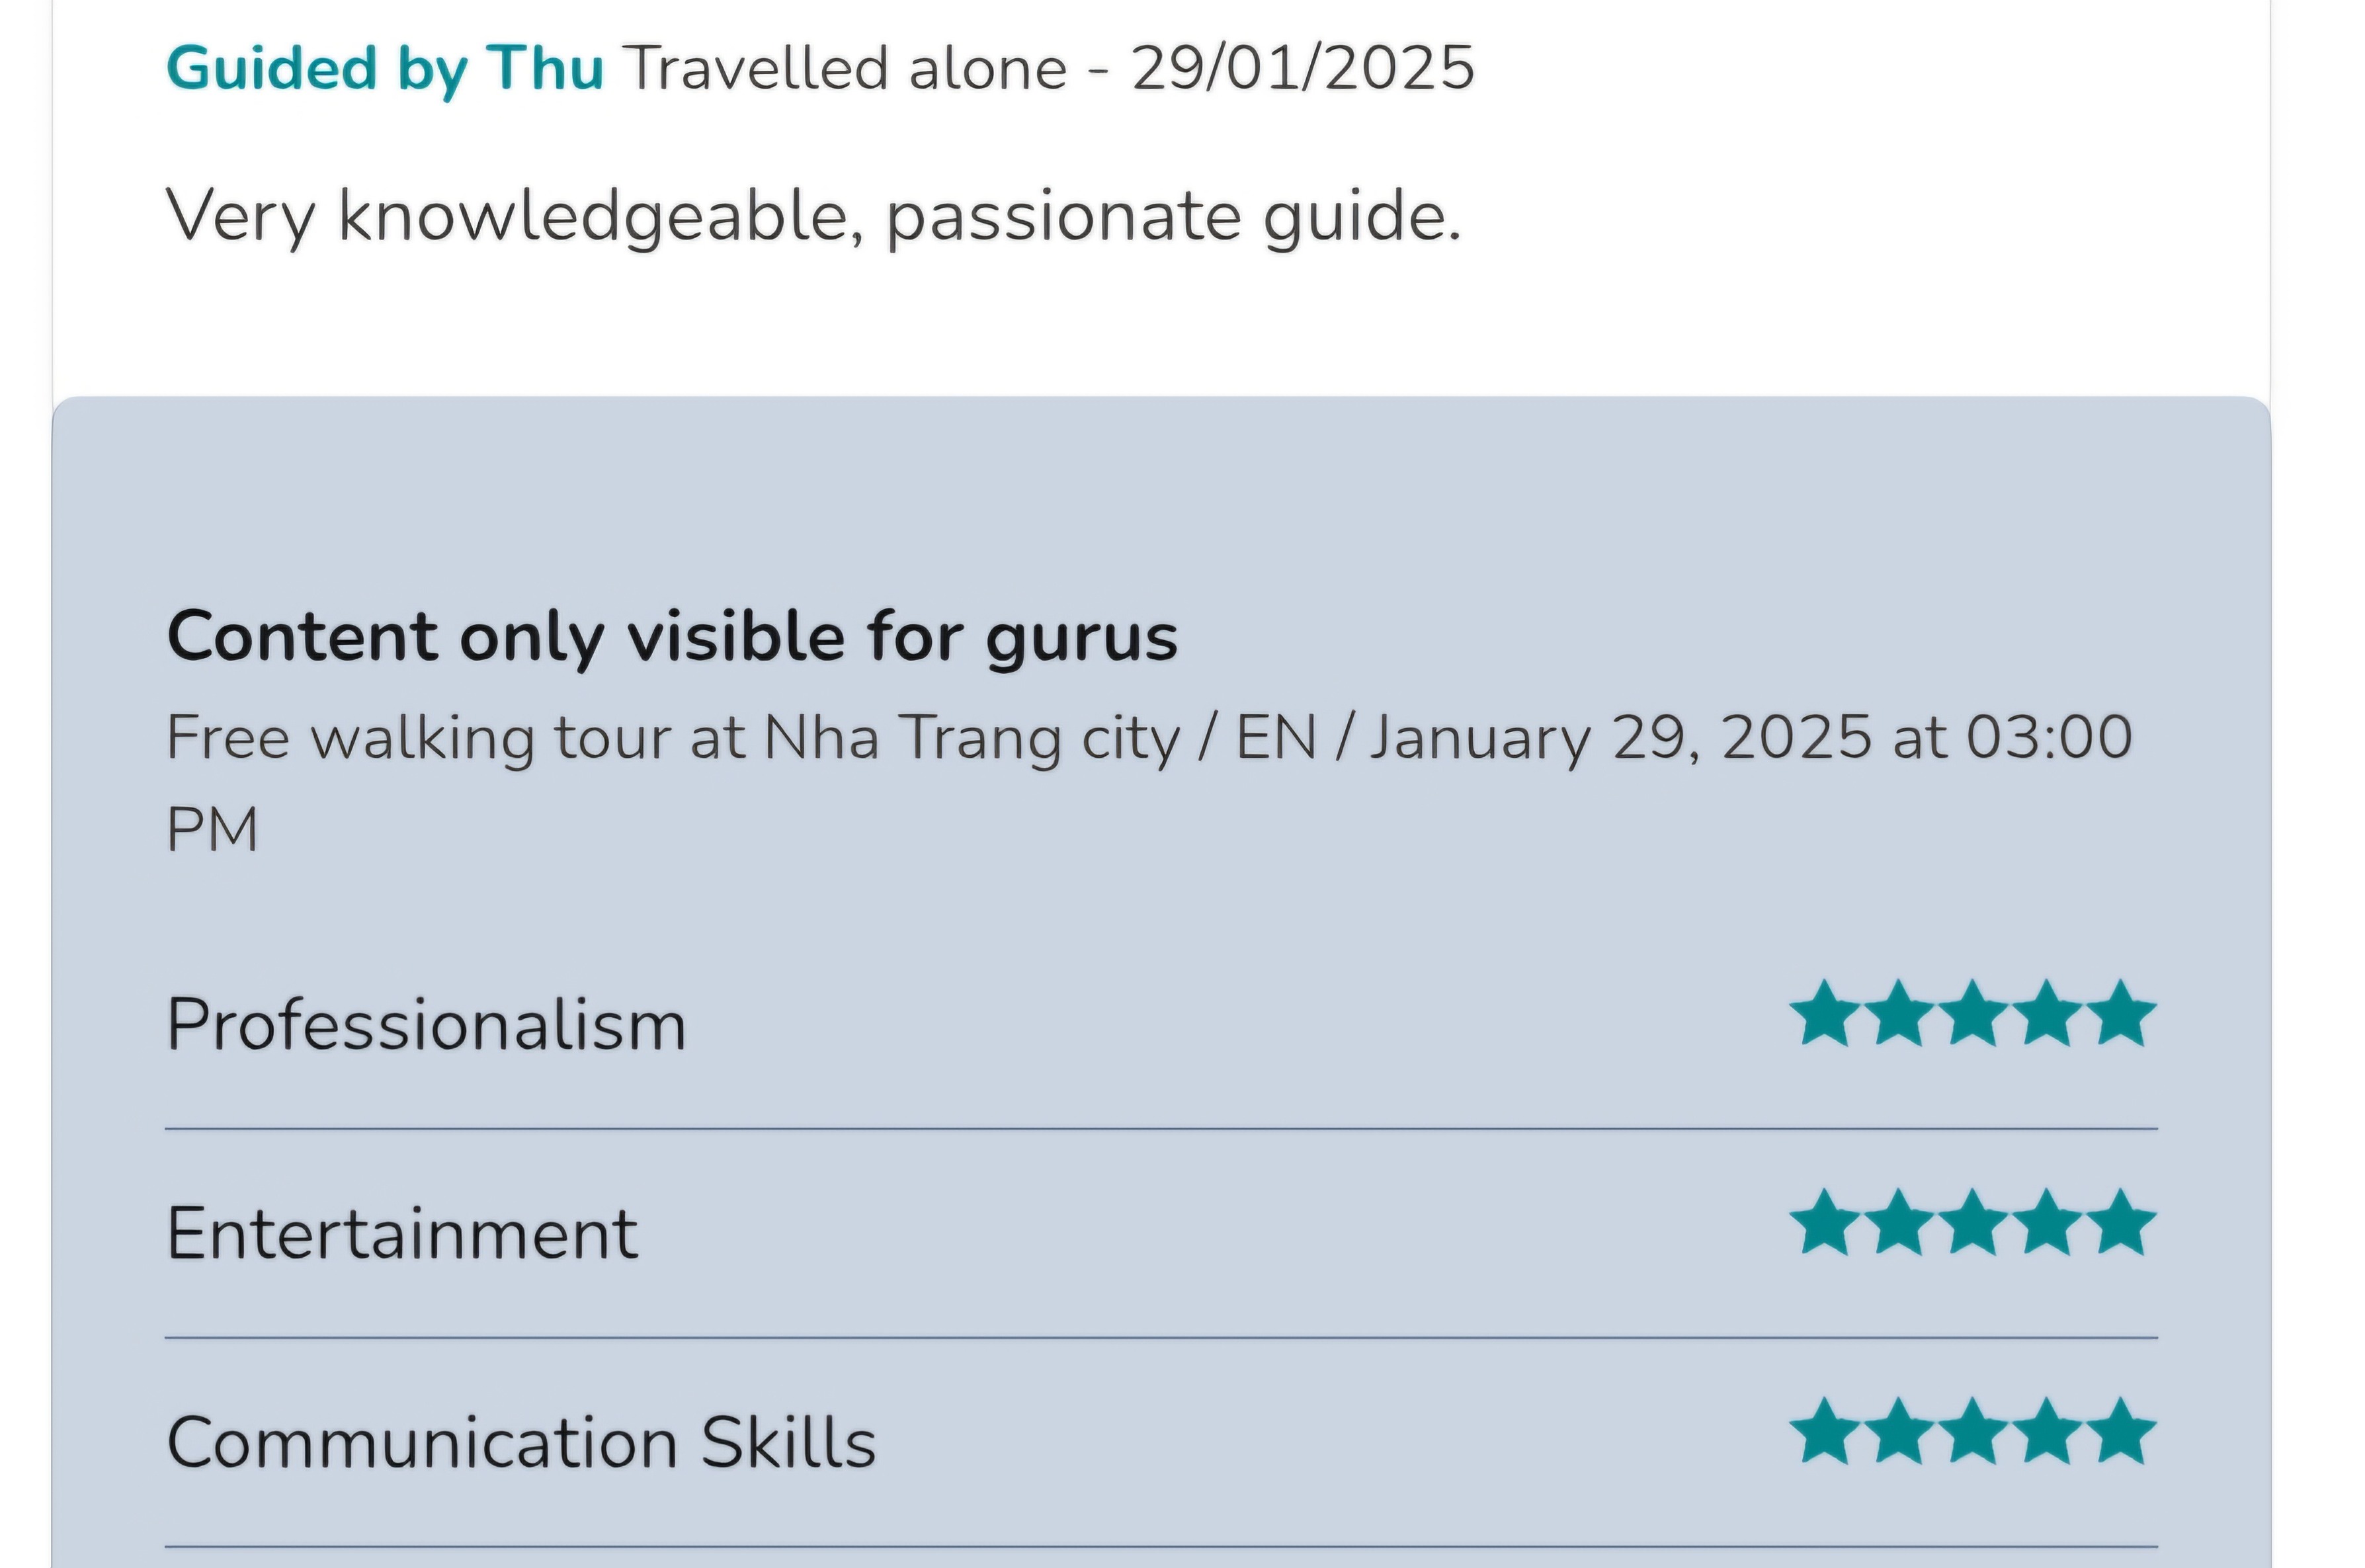Select the second Entertainment star
The height and width of the screenshot is (1568, 2365).
1899,1223
